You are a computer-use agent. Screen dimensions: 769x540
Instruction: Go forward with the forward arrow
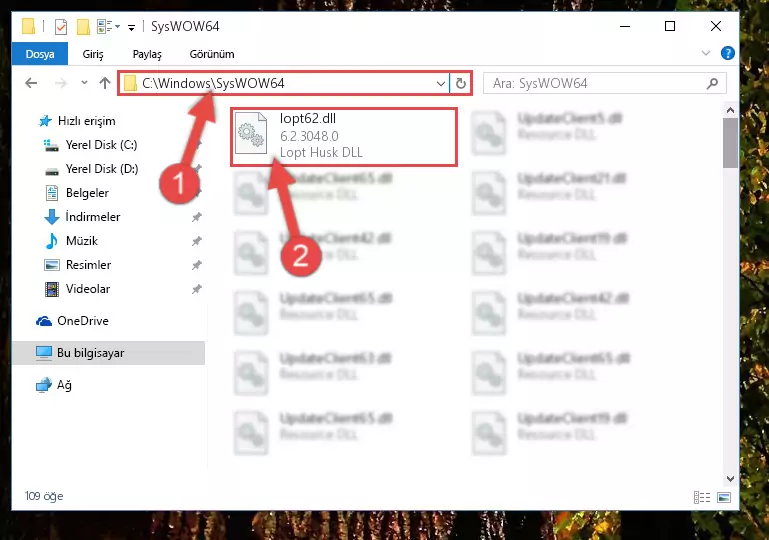pyautogui.click(x=61, y=83)
